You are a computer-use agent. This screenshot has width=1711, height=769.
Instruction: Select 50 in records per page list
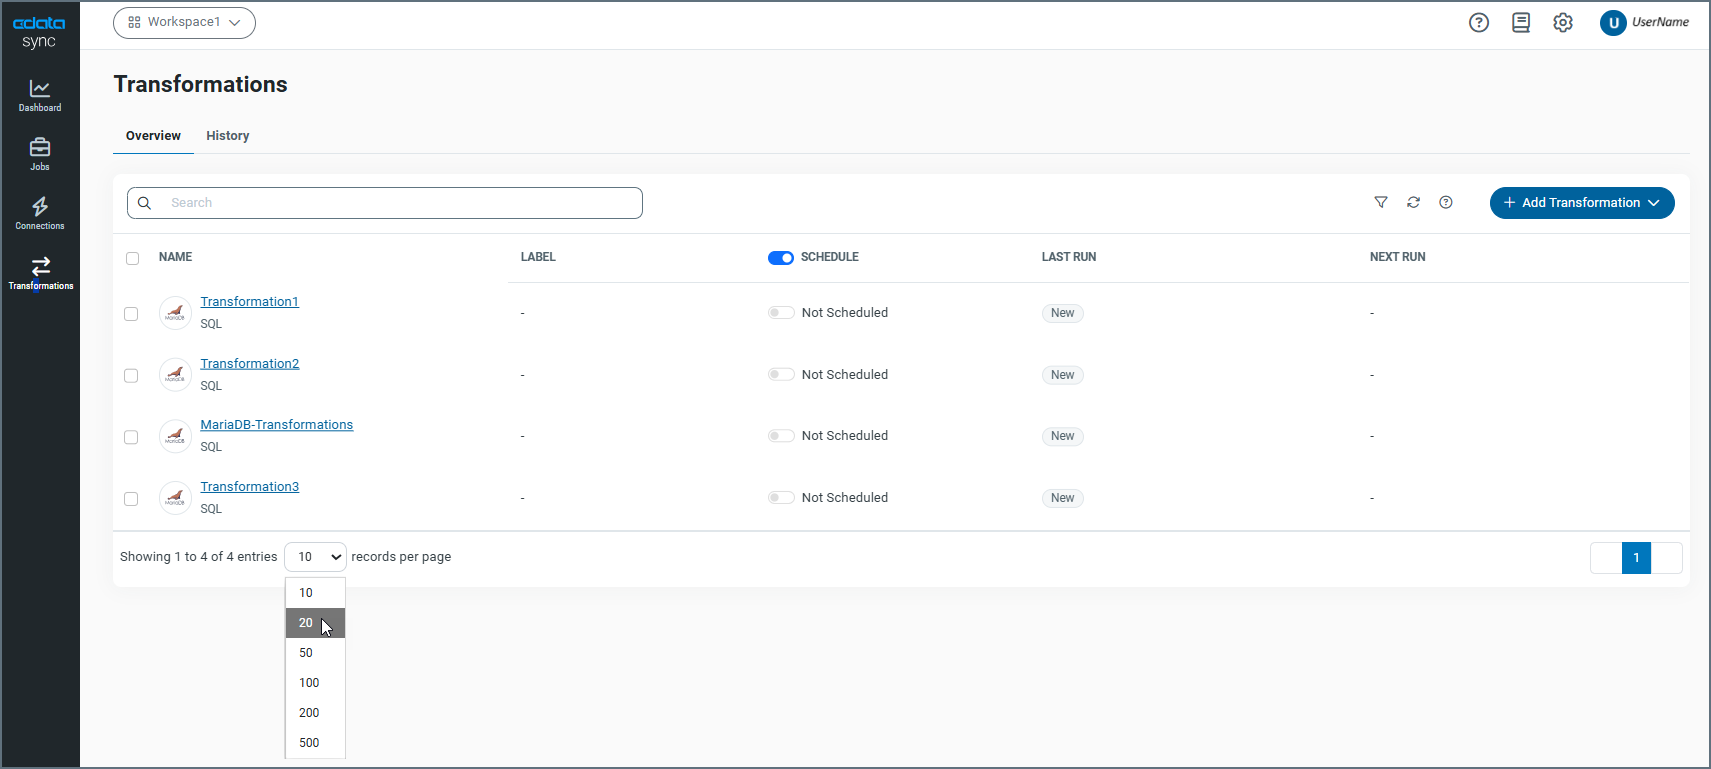pos(307,653)
